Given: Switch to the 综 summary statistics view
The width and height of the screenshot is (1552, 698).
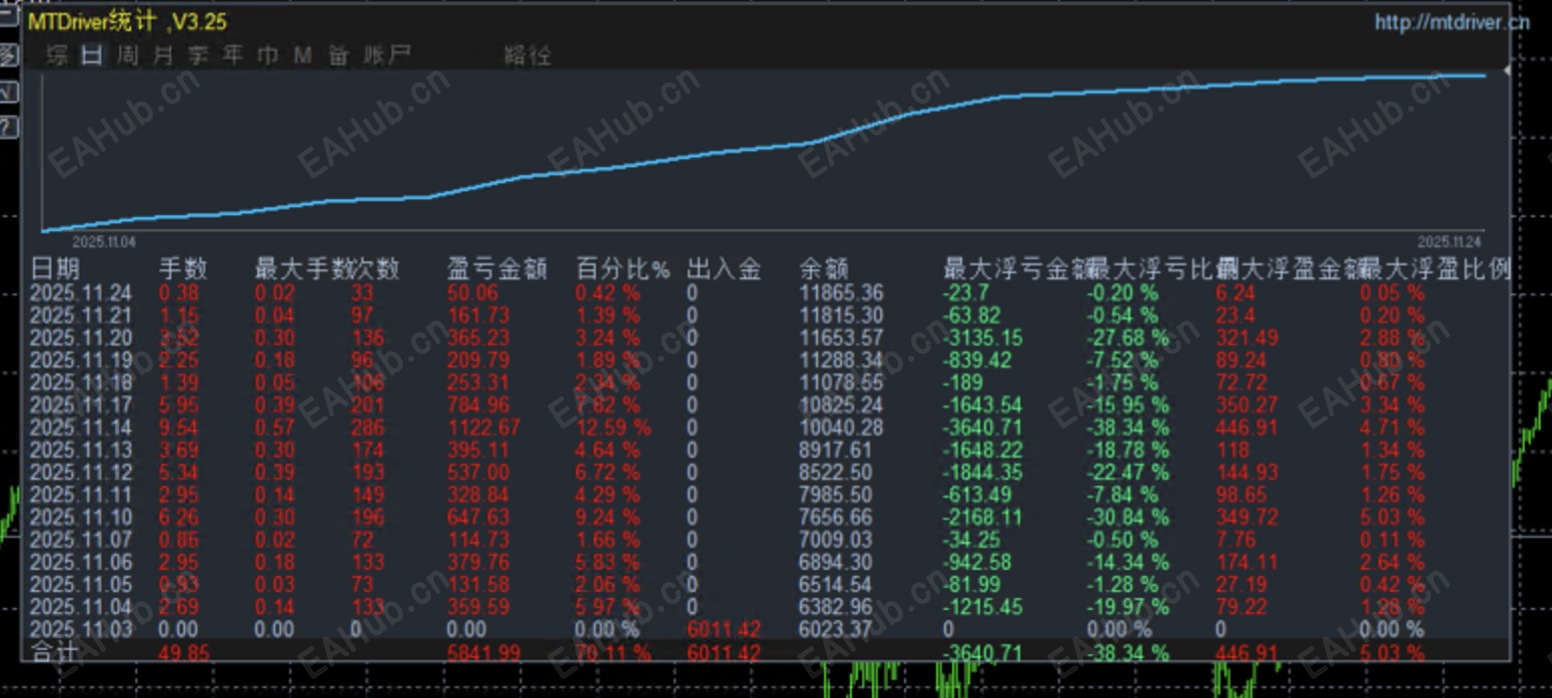Looking at the screenshot, I should [x=57, y=56].
